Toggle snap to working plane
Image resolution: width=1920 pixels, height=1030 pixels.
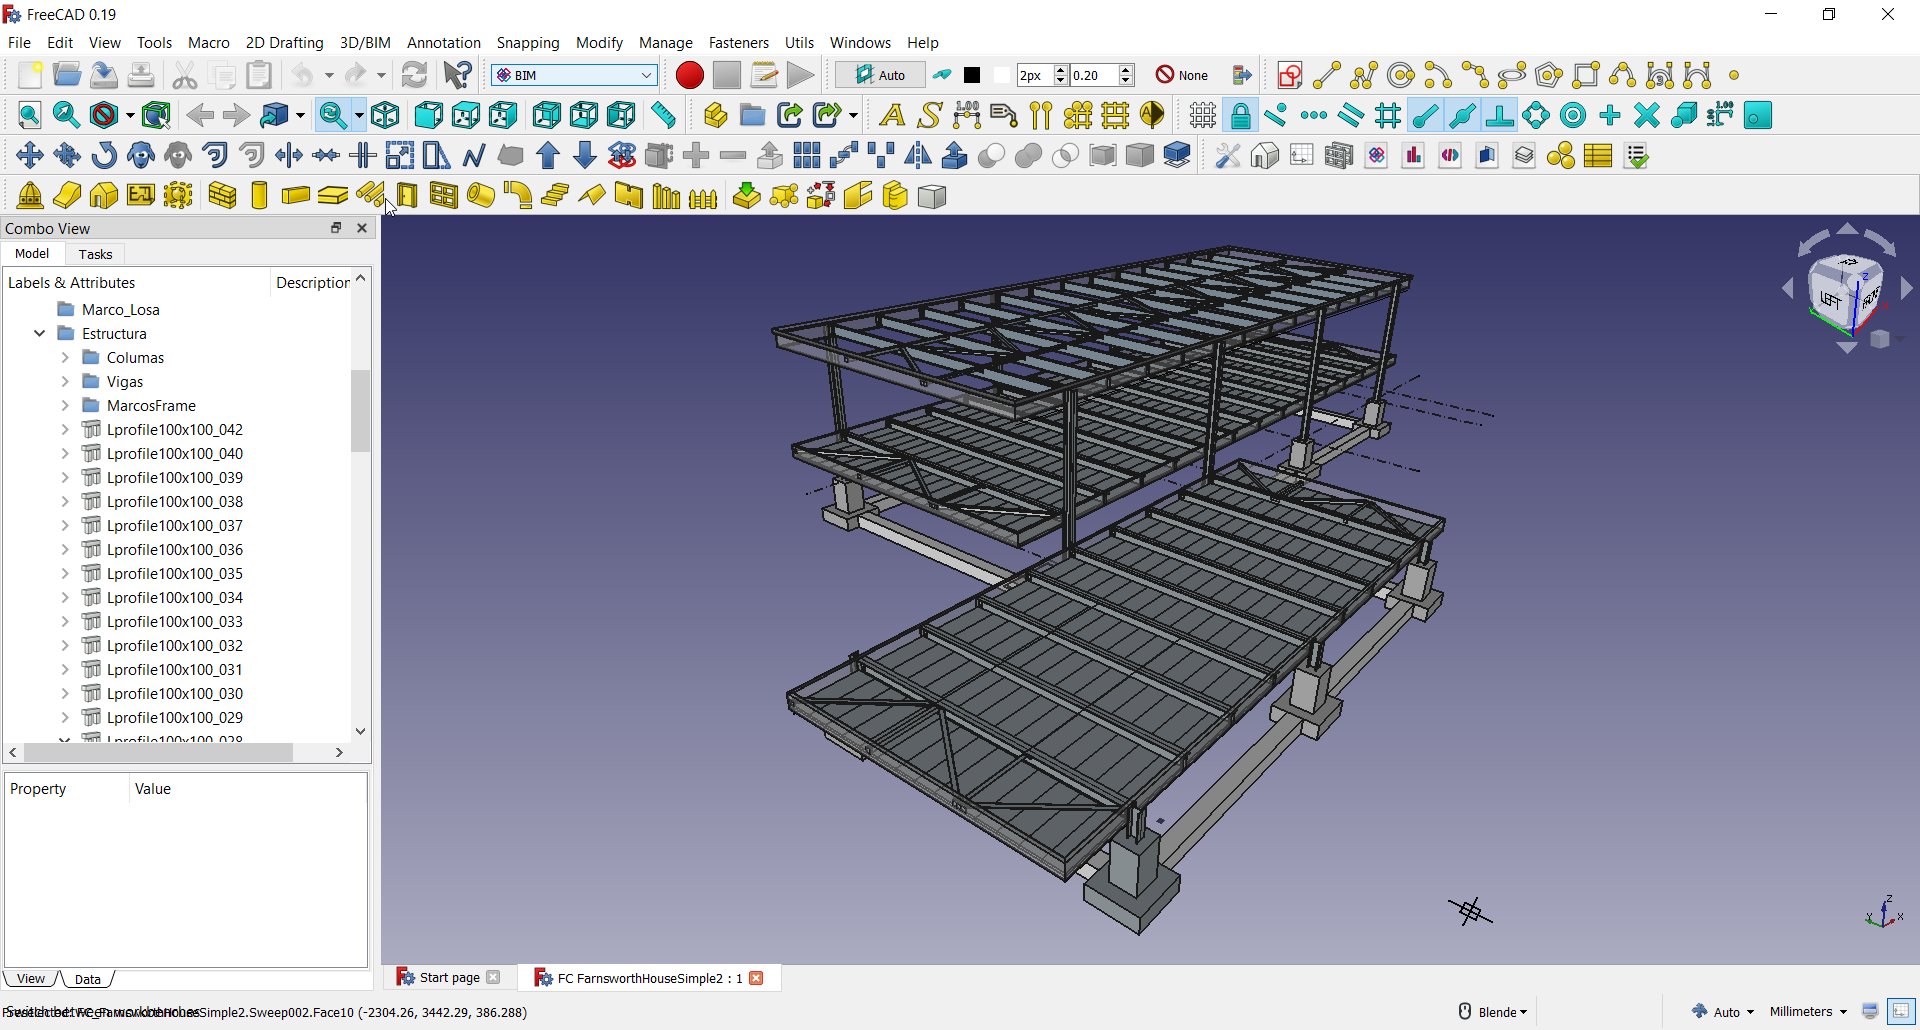[1758, 115]
